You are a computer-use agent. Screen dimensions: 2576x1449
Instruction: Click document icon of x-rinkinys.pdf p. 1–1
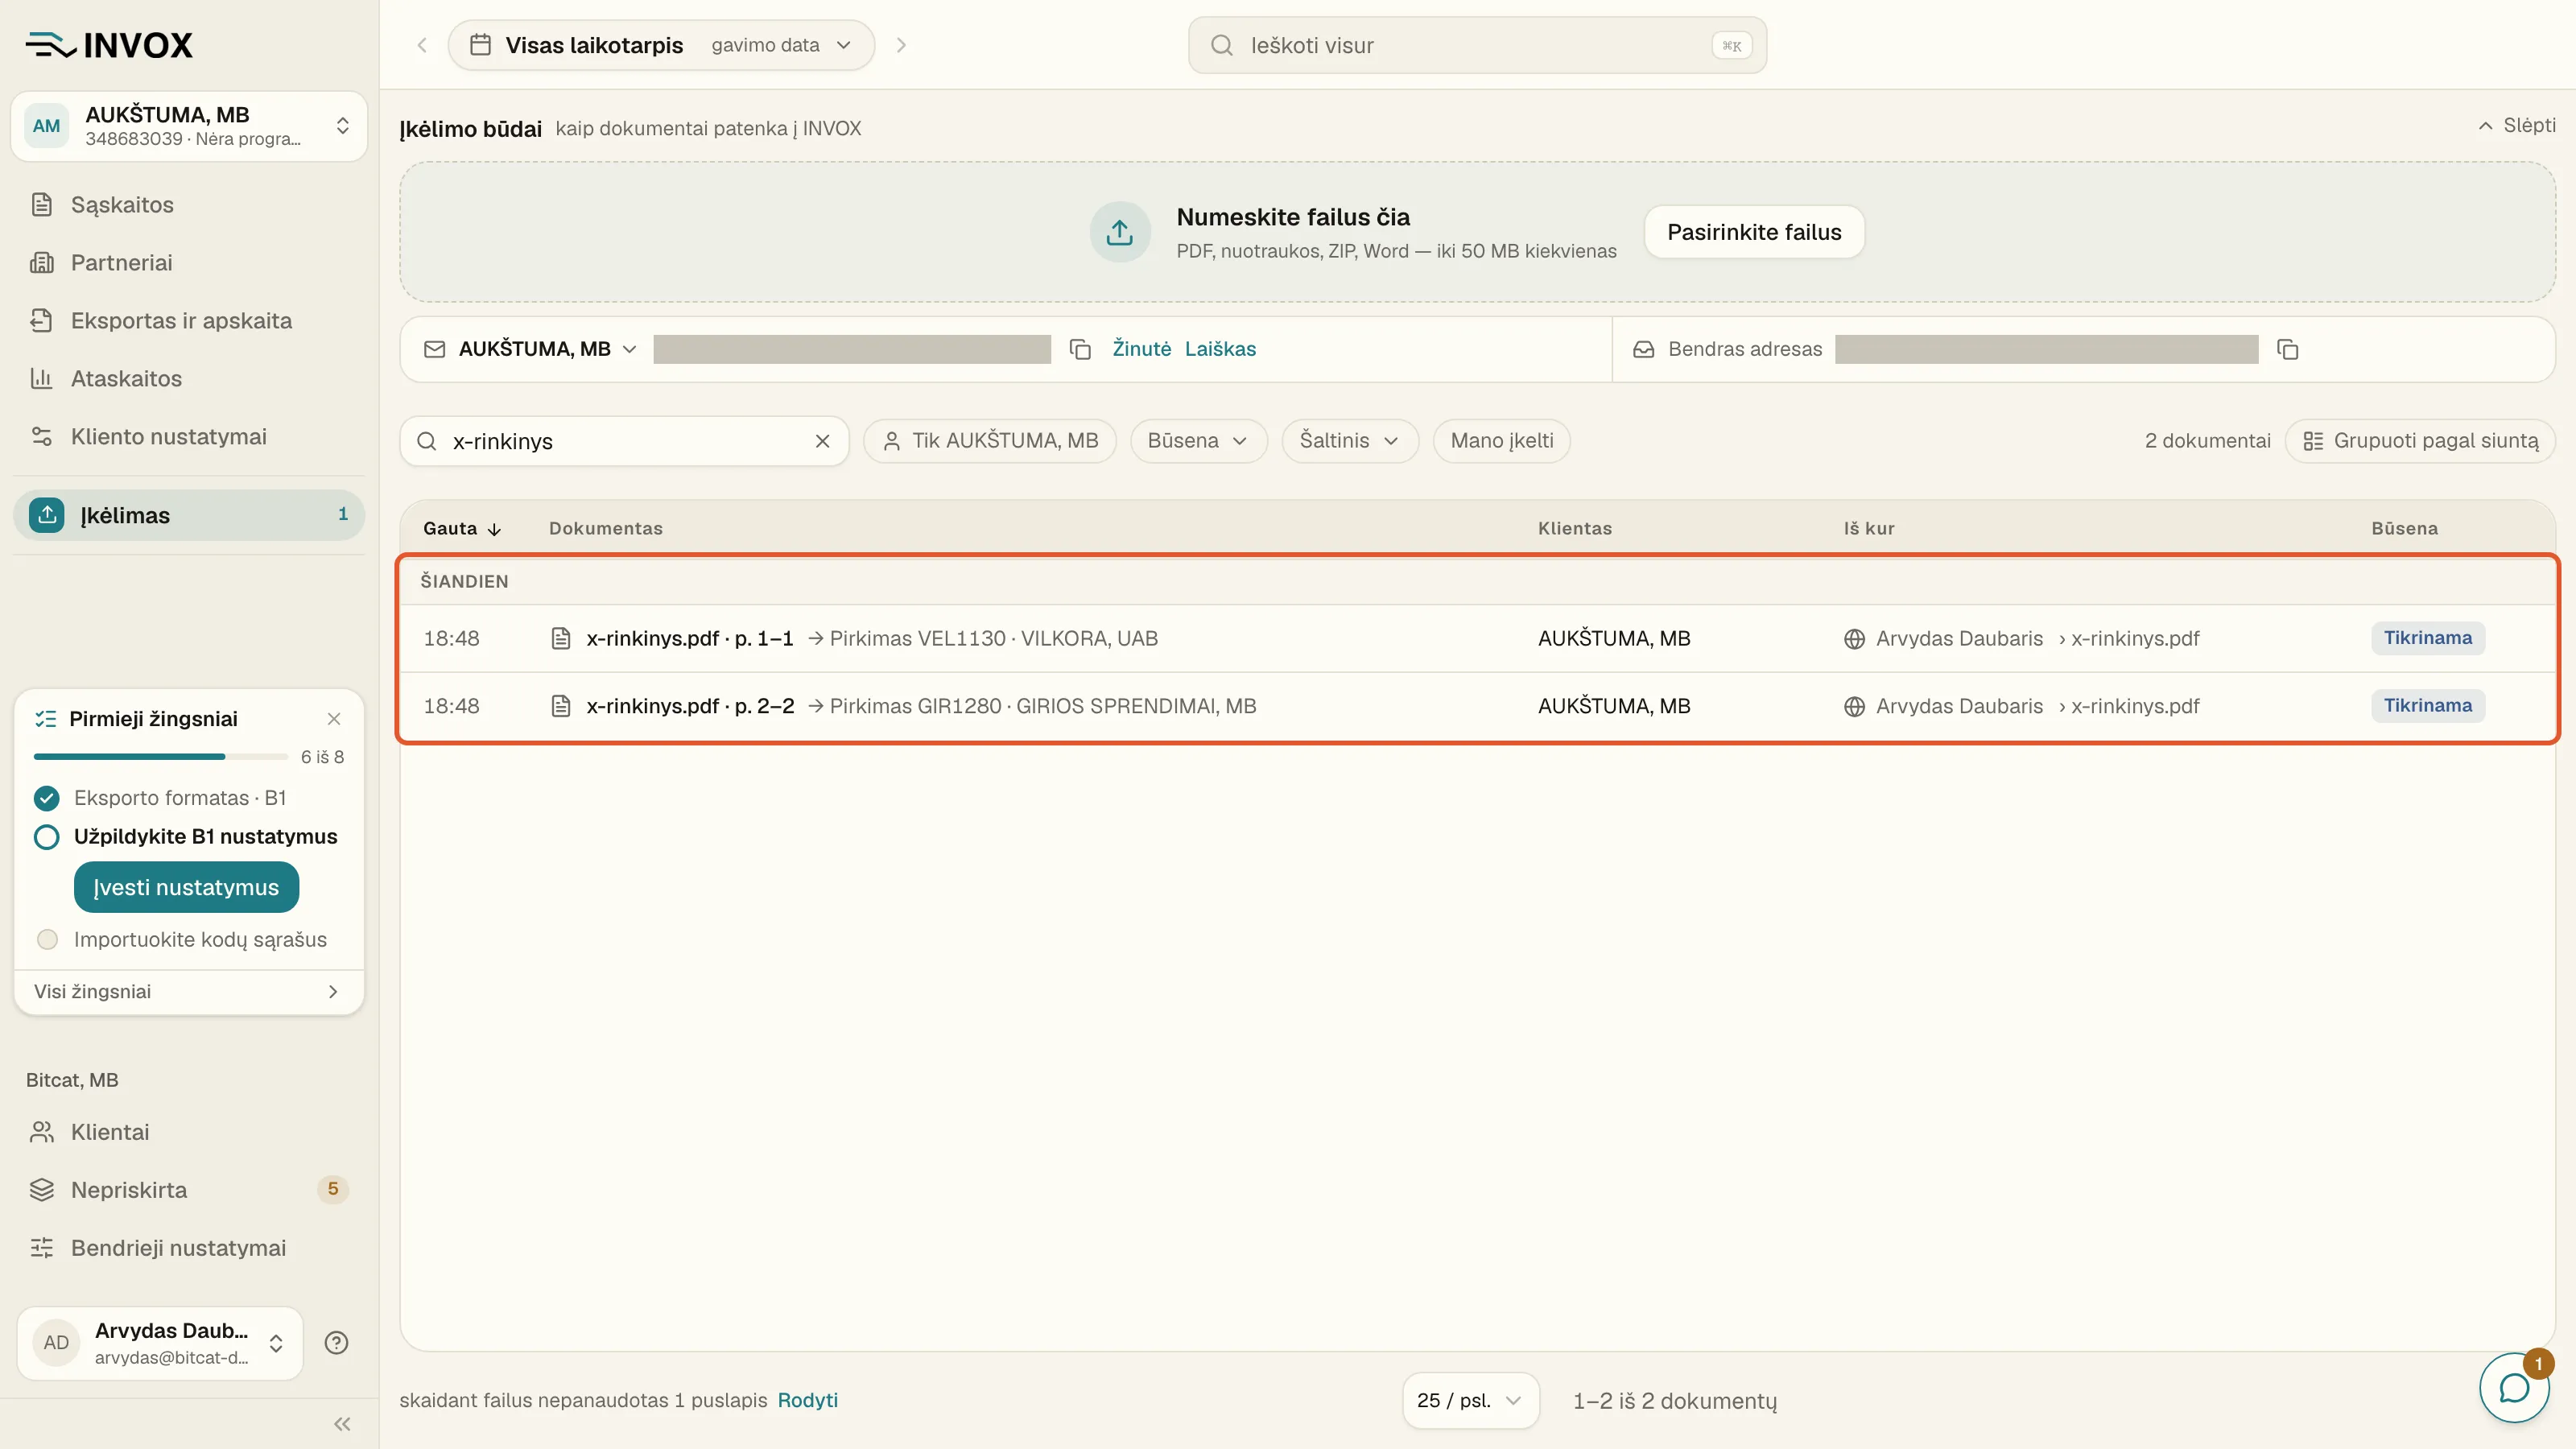pos(561,638)
